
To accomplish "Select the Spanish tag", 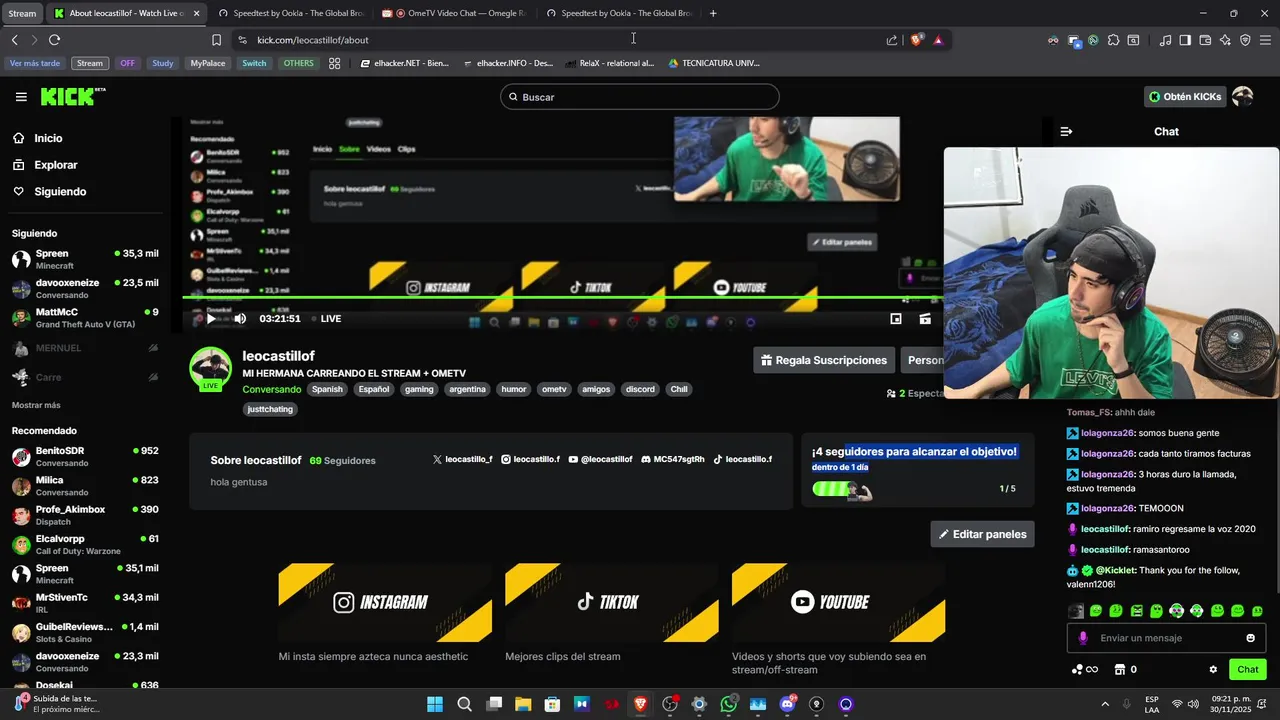I will click(x=327, y=389).
